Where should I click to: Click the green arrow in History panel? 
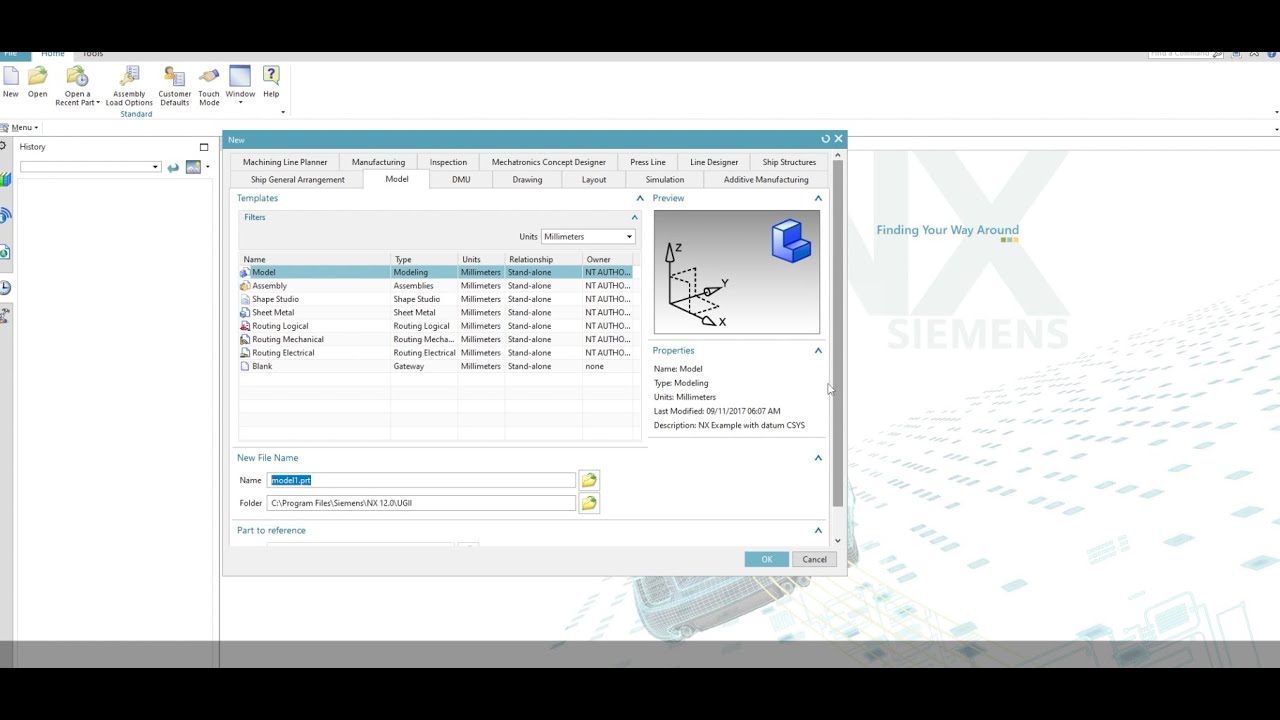pyautogui.click(x=173, y=167)
